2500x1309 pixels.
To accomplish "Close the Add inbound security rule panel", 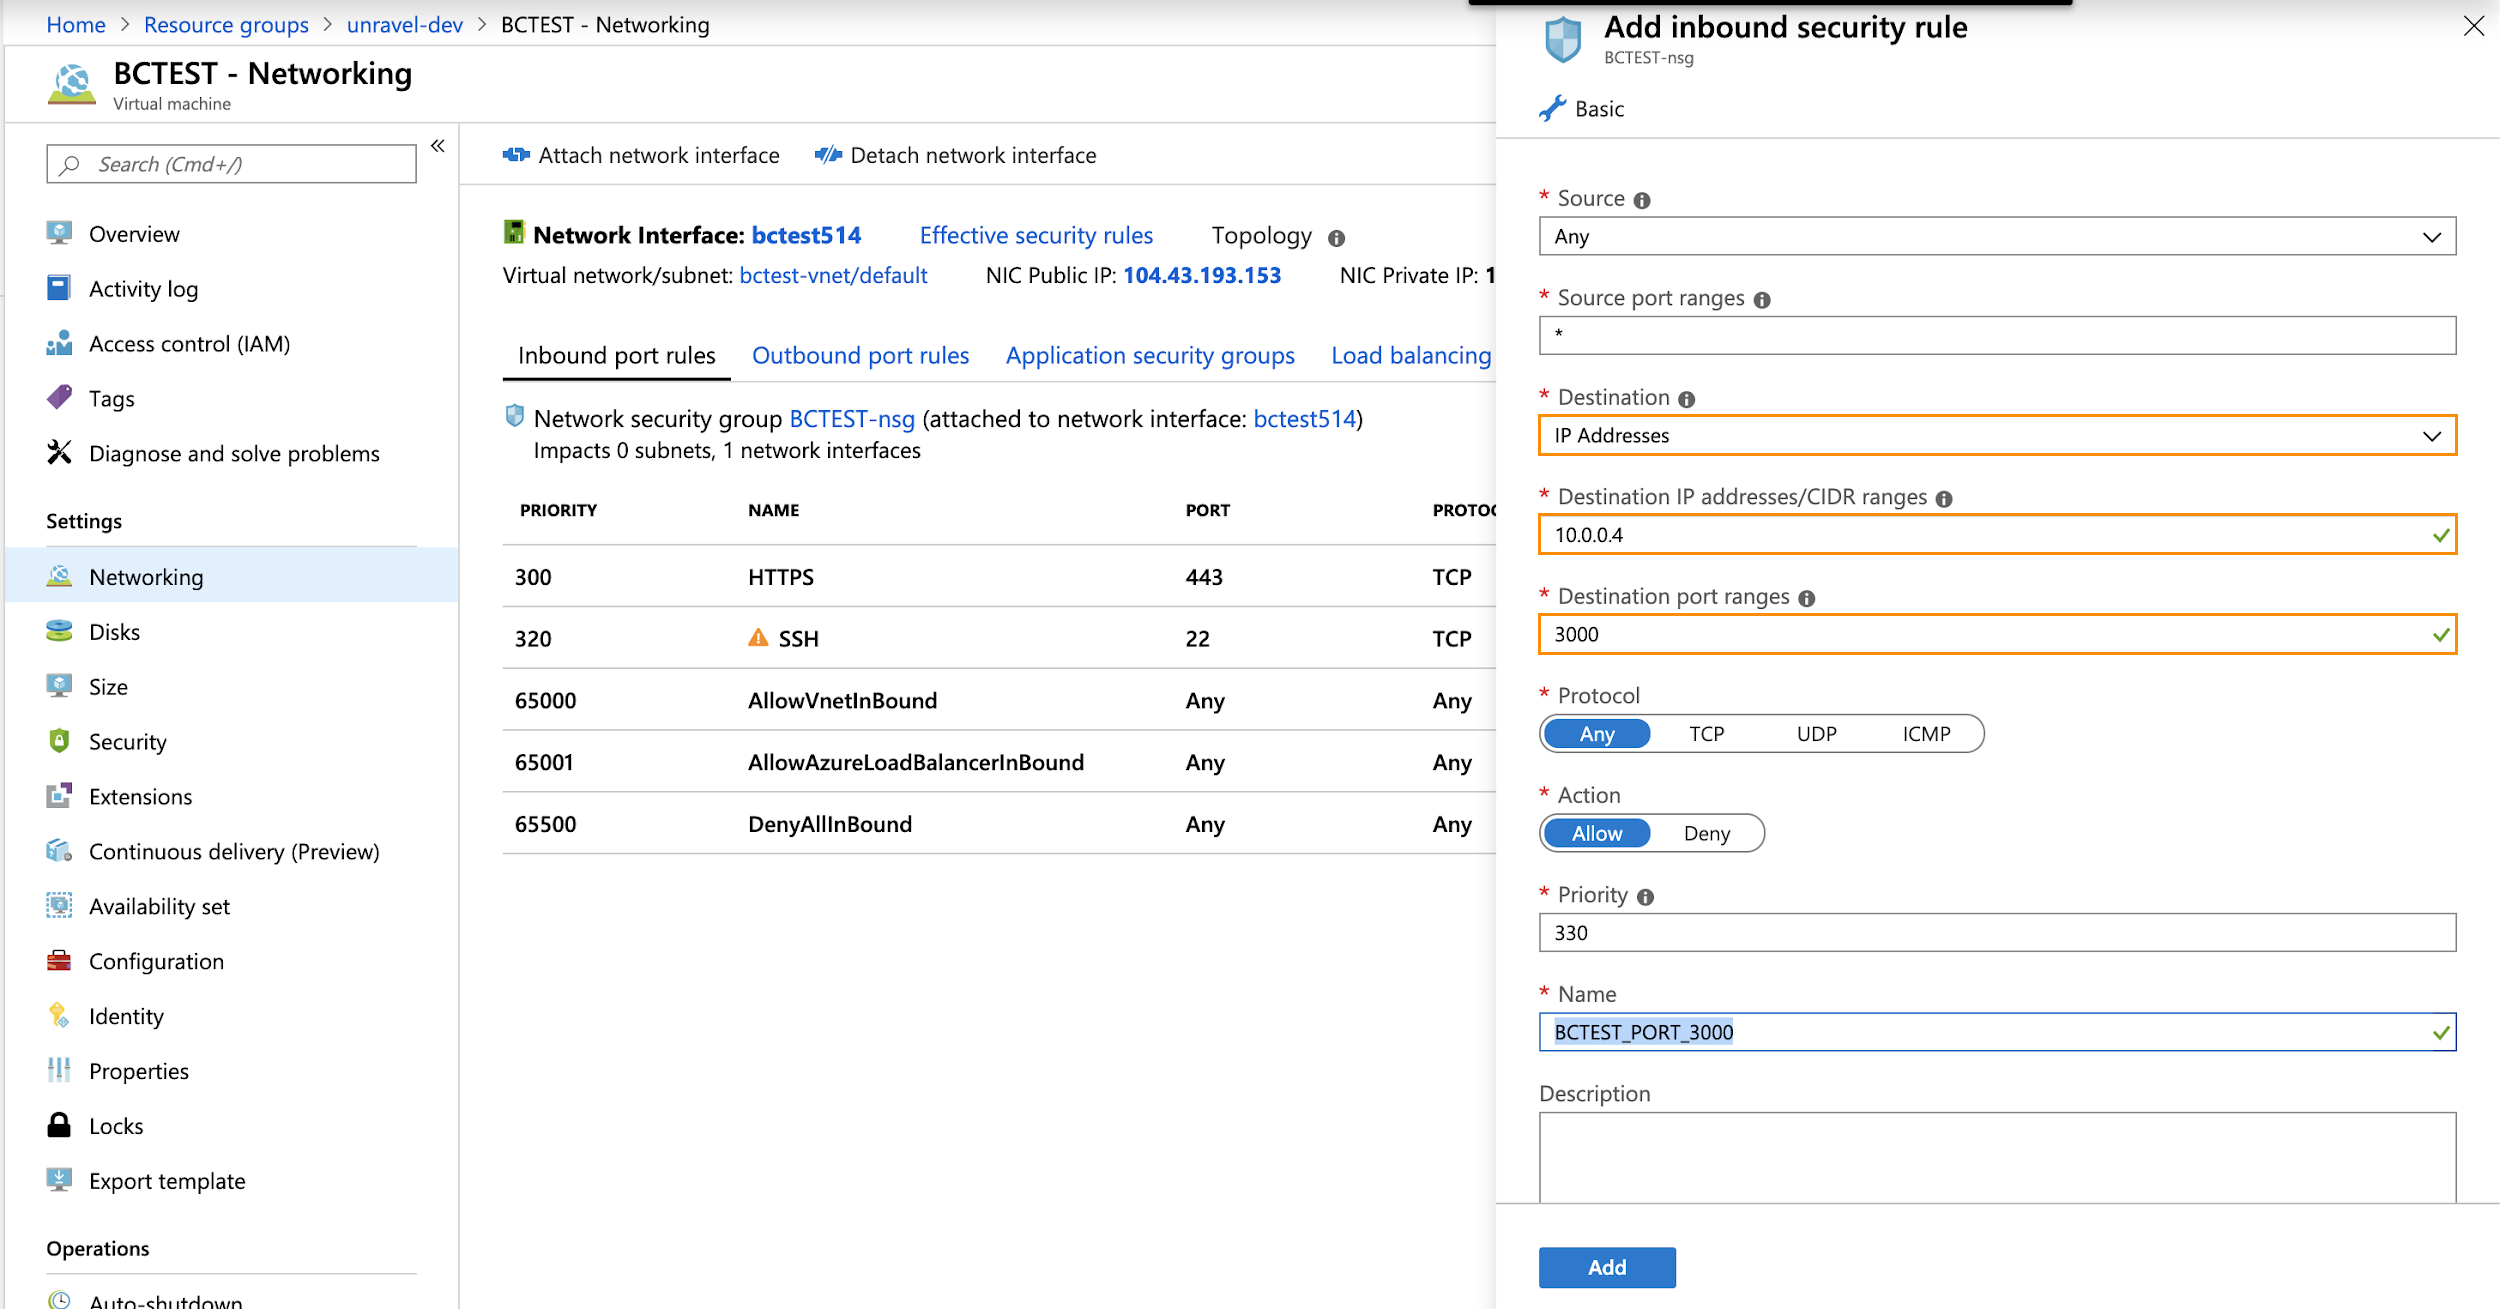I will [2473, 26].
